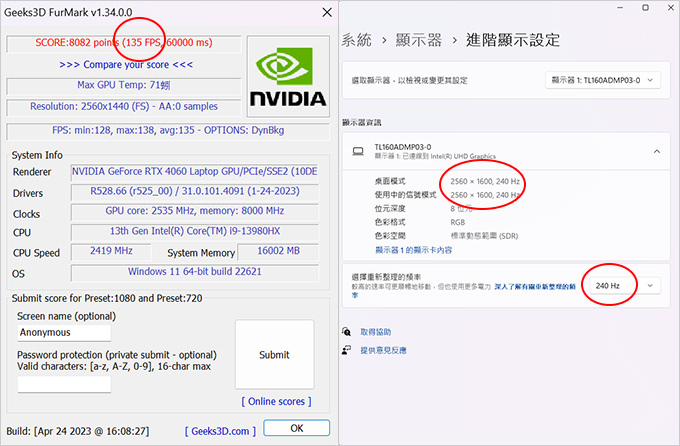This screenshot has height=446, width=680.
Task: Open the Online scores link
Action: (276, 401)
